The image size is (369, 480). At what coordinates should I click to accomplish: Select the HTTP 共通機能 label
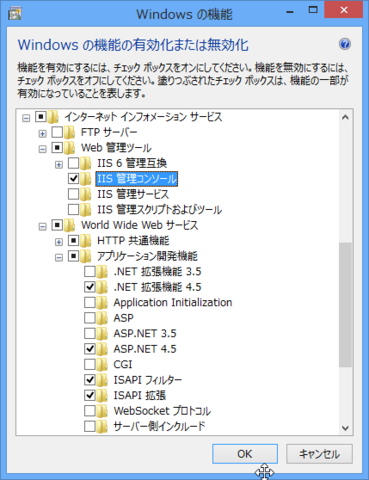(133, 241)
